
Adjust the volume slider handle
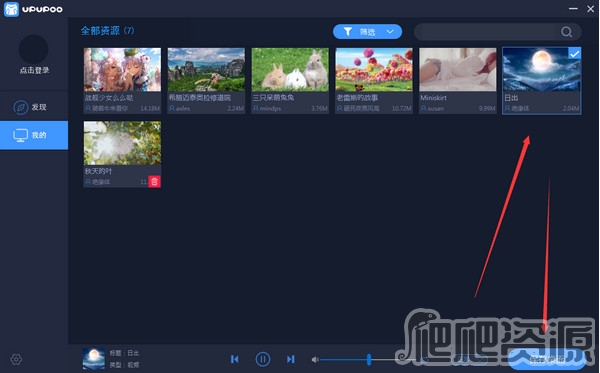369,359
